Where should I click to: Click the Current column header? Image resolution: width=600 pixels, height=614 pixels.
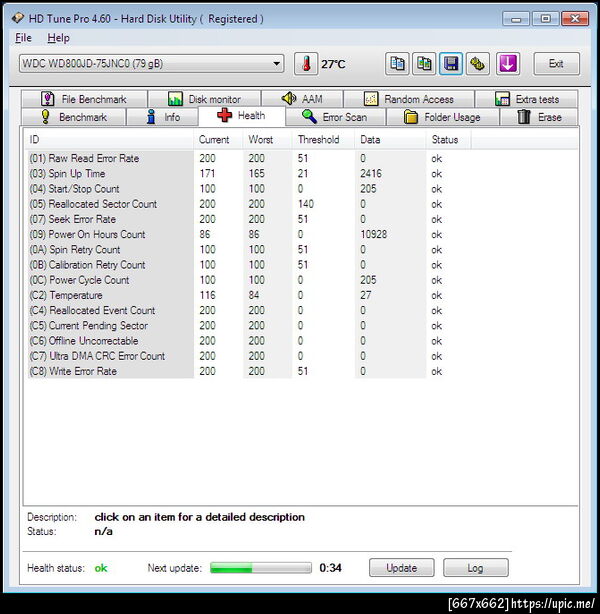pos(218,140)
